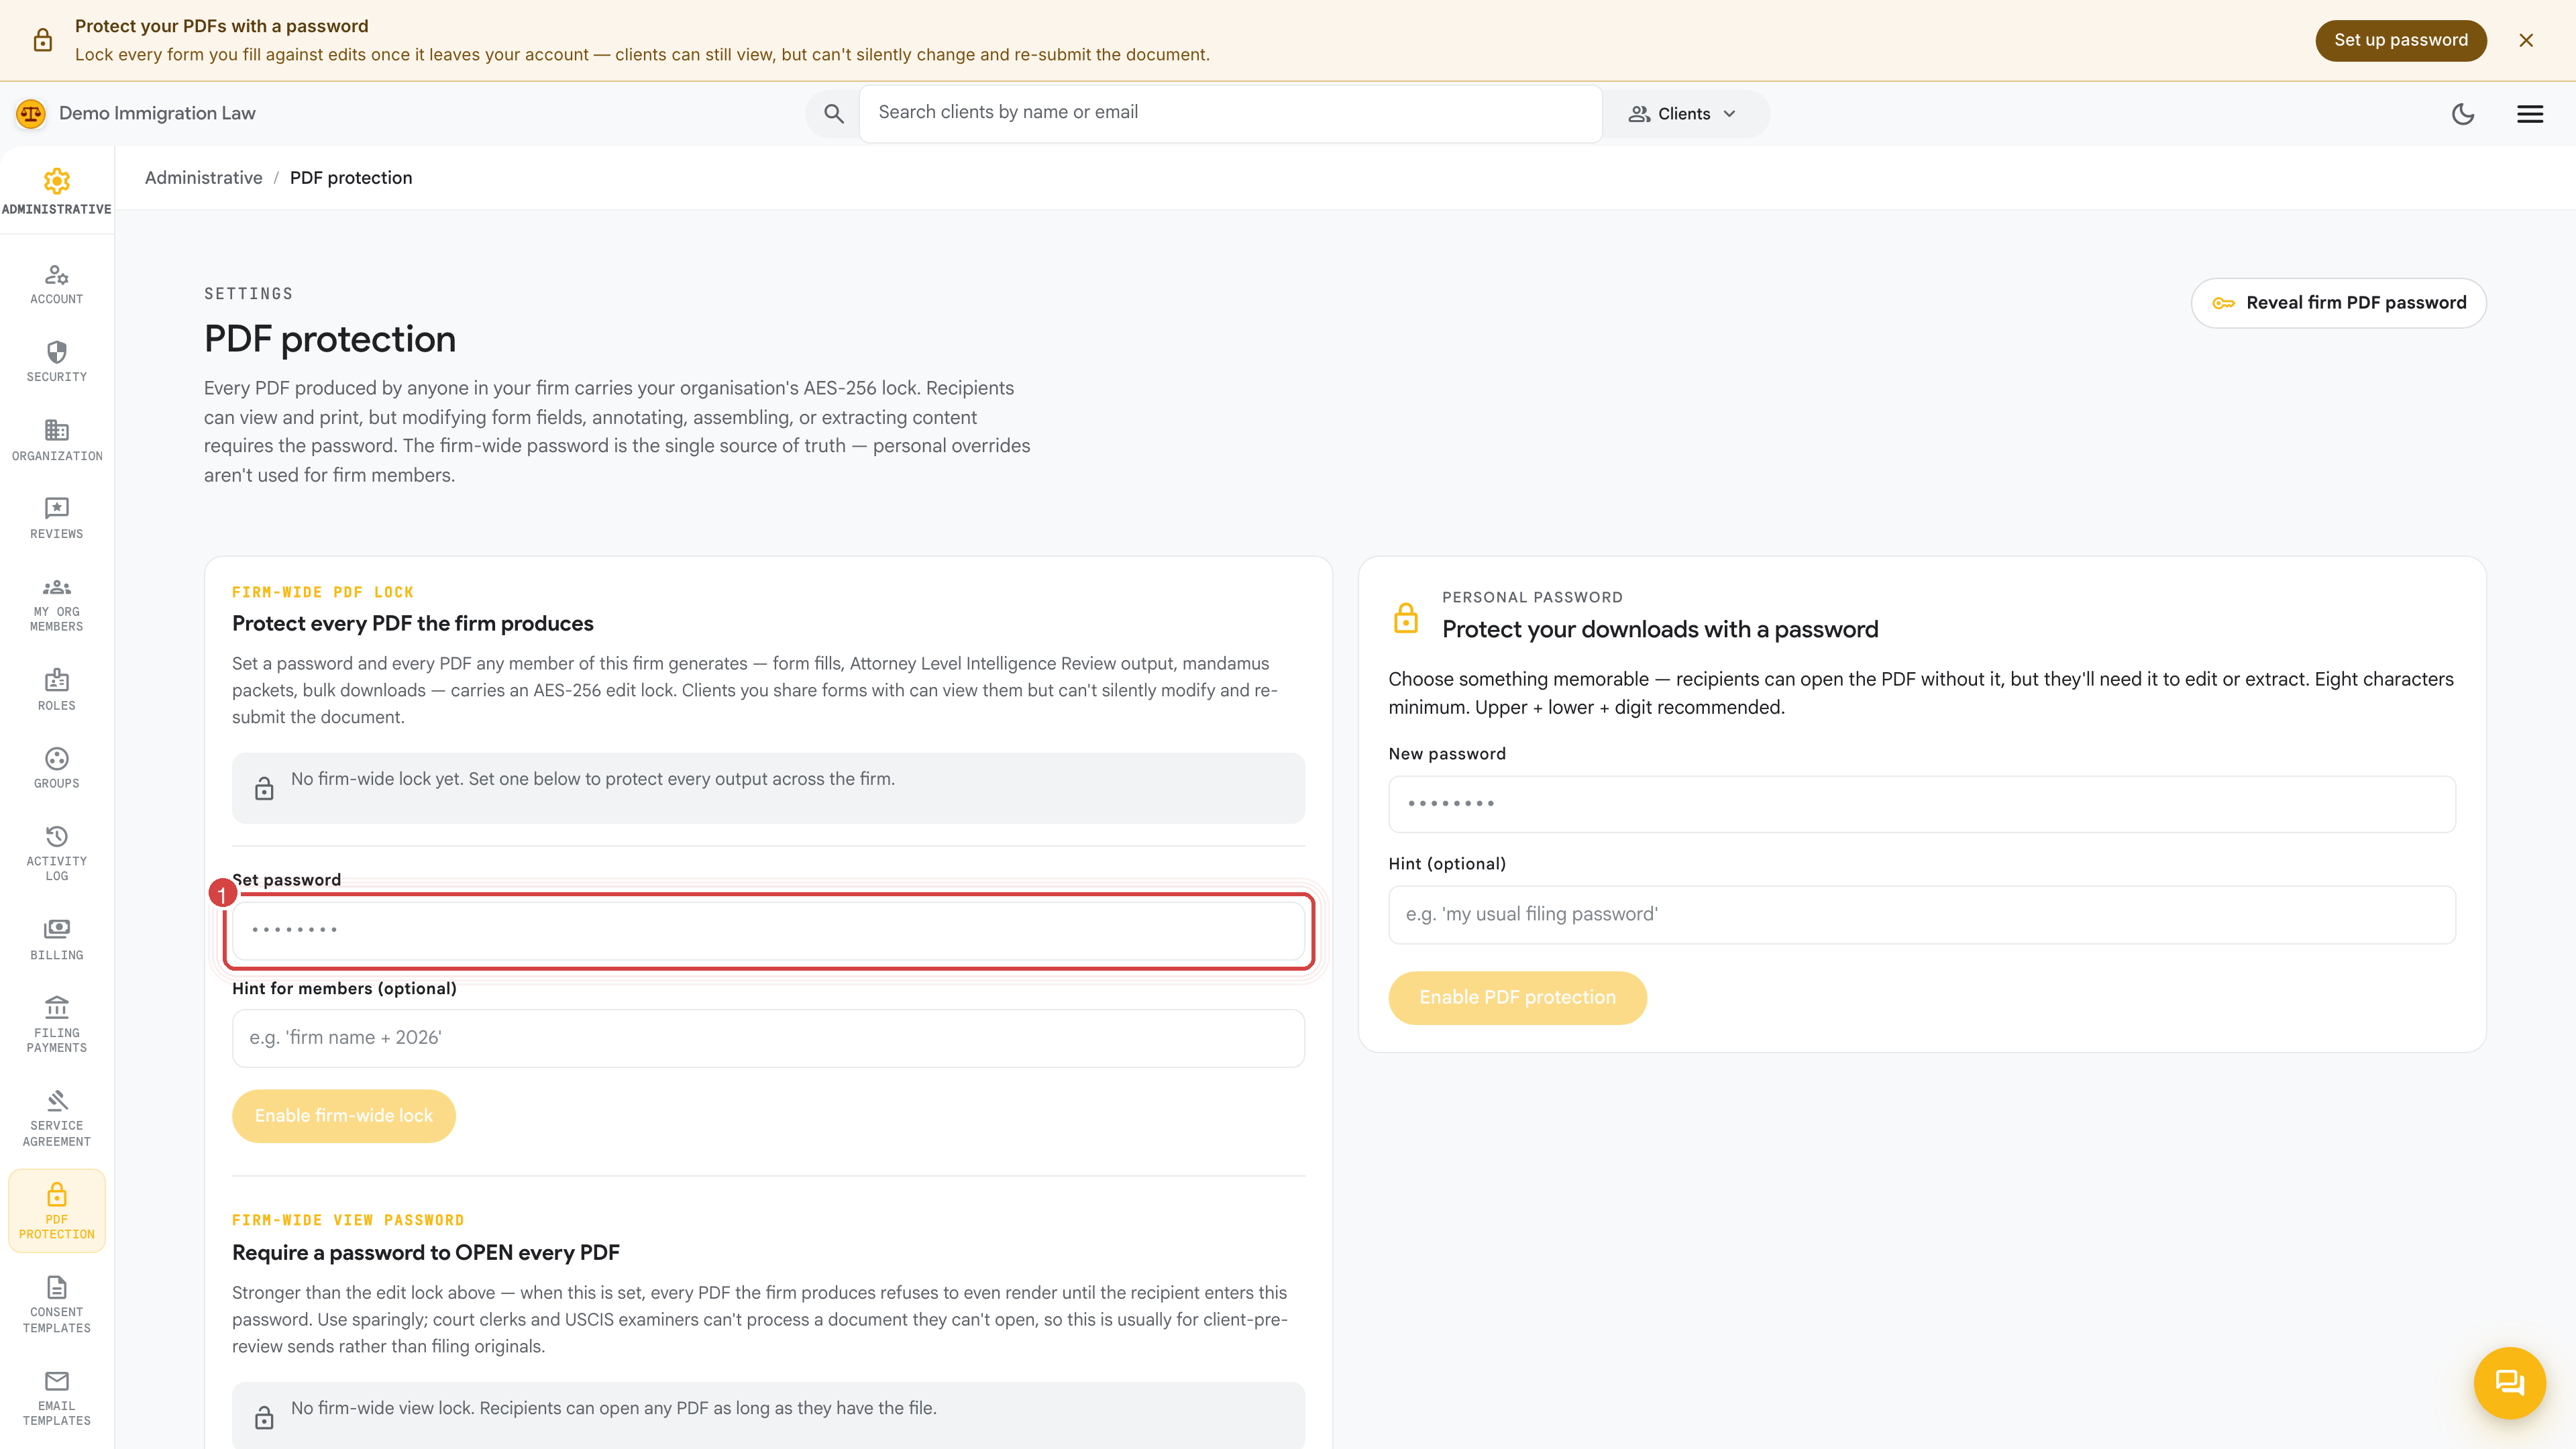Focus the client search field
Viewport: 2576px width, 1449px height.
1230,113
